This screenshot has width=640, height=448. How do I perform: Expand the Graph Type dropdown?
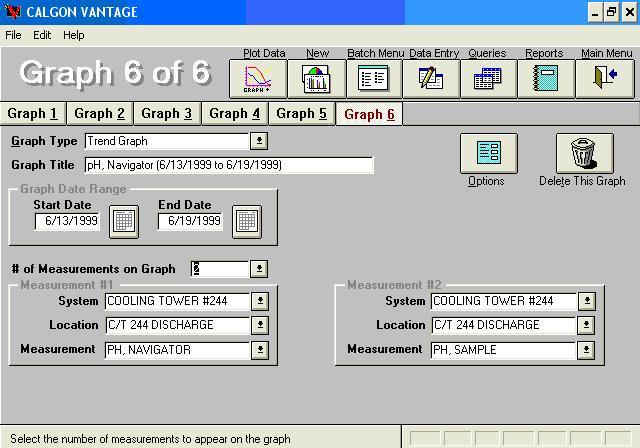pos(259,141)
